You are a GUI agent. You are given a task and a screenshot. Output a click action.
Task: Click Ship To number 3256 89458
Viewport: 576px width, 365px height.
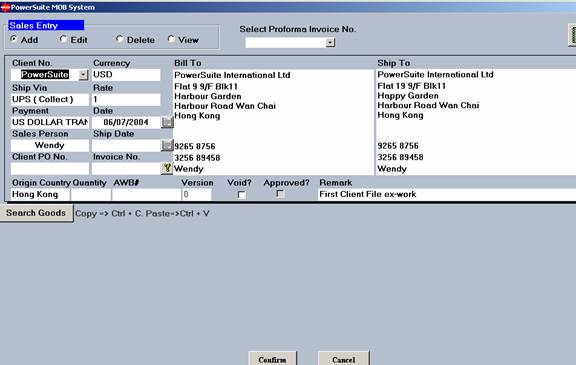point(400,158)
